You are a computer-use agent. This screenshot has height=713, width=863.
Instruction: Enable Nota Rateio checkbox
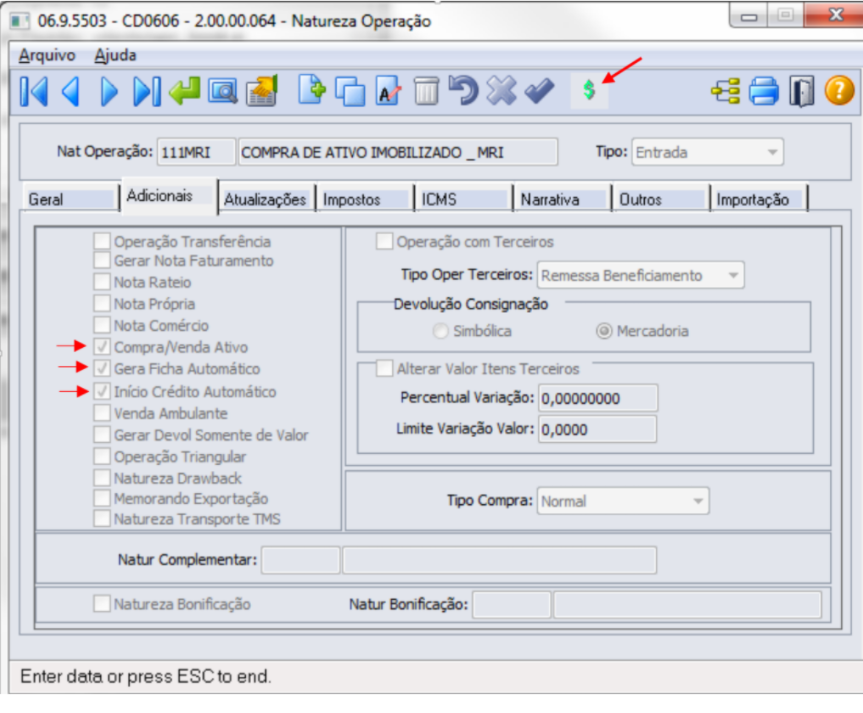click(102, 282)
